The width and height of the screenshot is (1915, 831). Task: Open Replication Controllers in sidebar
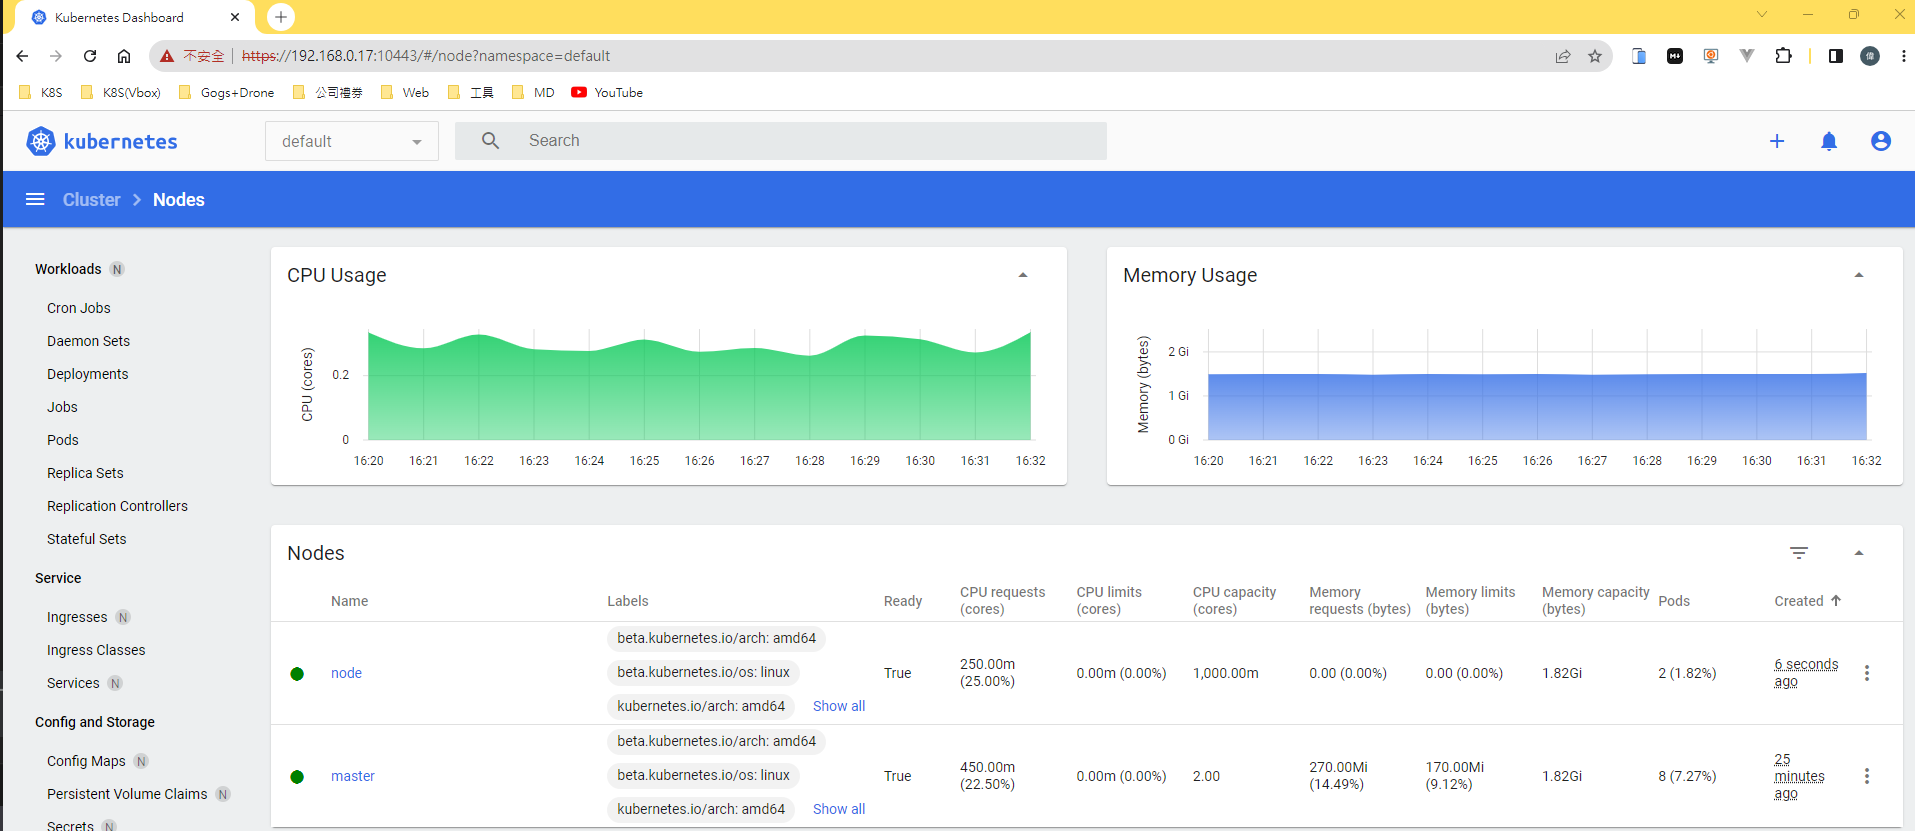(x=117, y=506)
